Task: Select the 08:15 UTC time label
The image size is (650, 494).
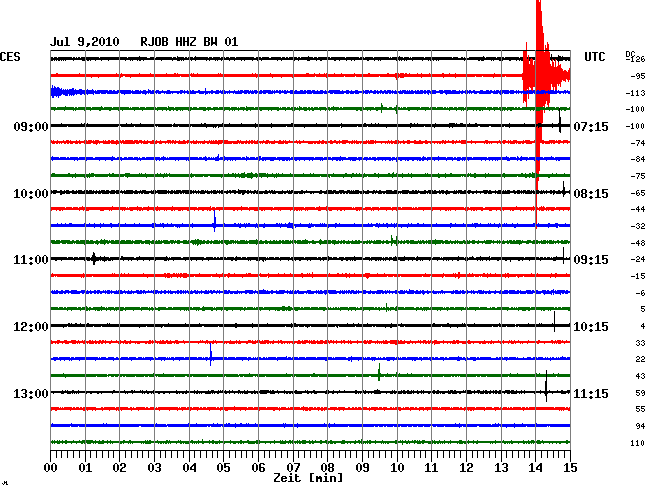Action: pyautogui.click(x=591, y=194)
